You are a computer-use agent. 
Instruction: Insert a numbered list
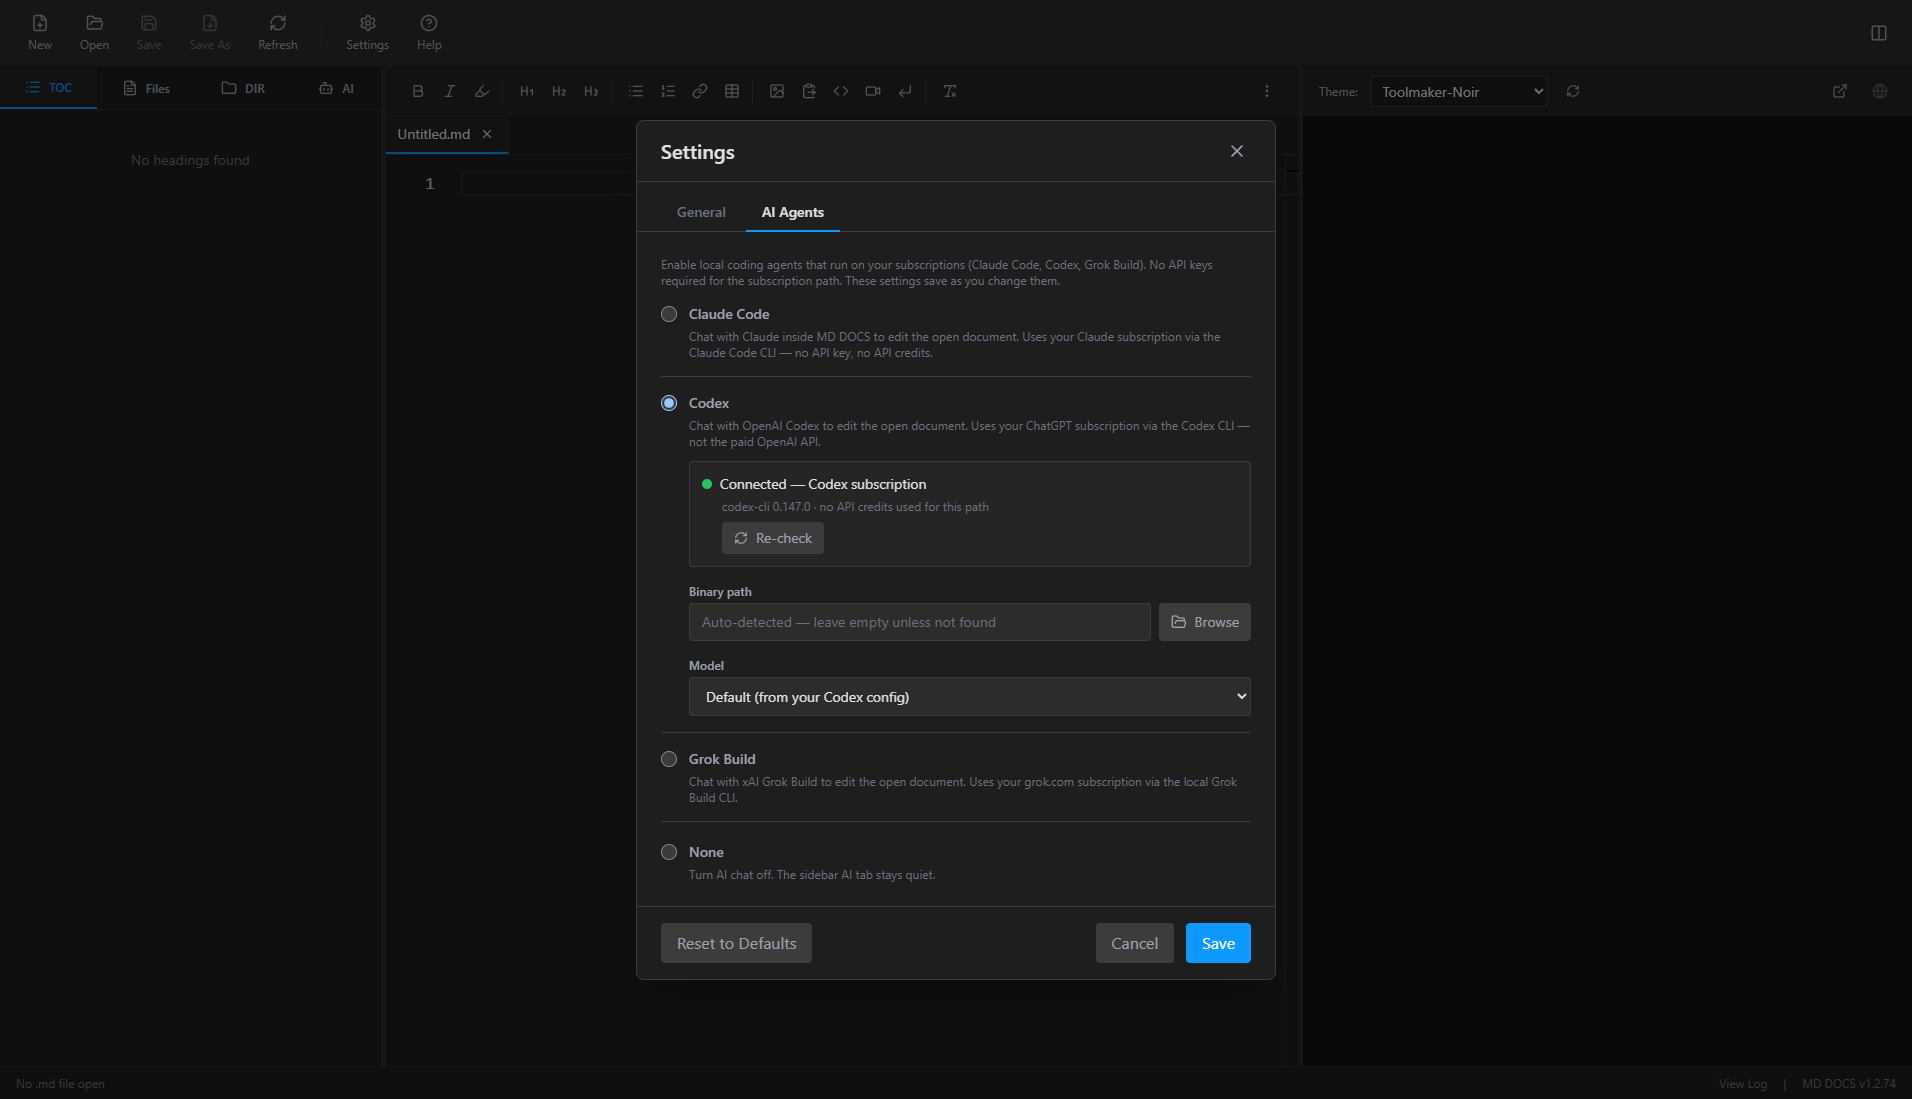[x=668, y=91]
